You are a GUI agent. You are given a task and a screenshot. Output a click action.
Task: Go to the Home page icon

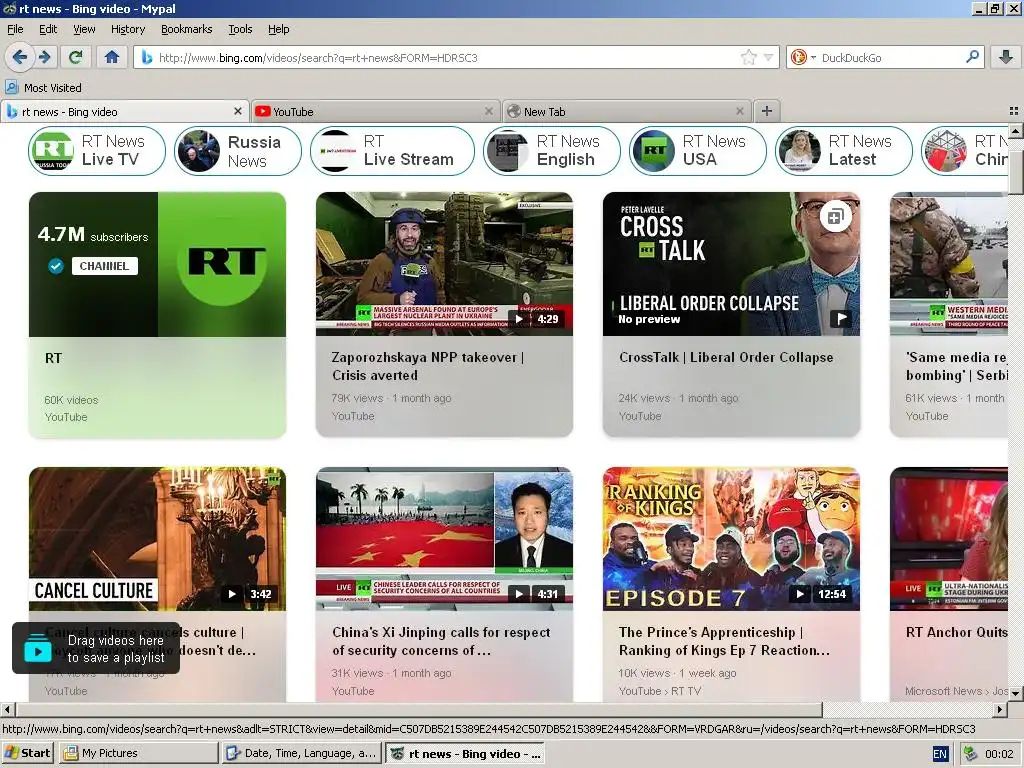[112, 57]
